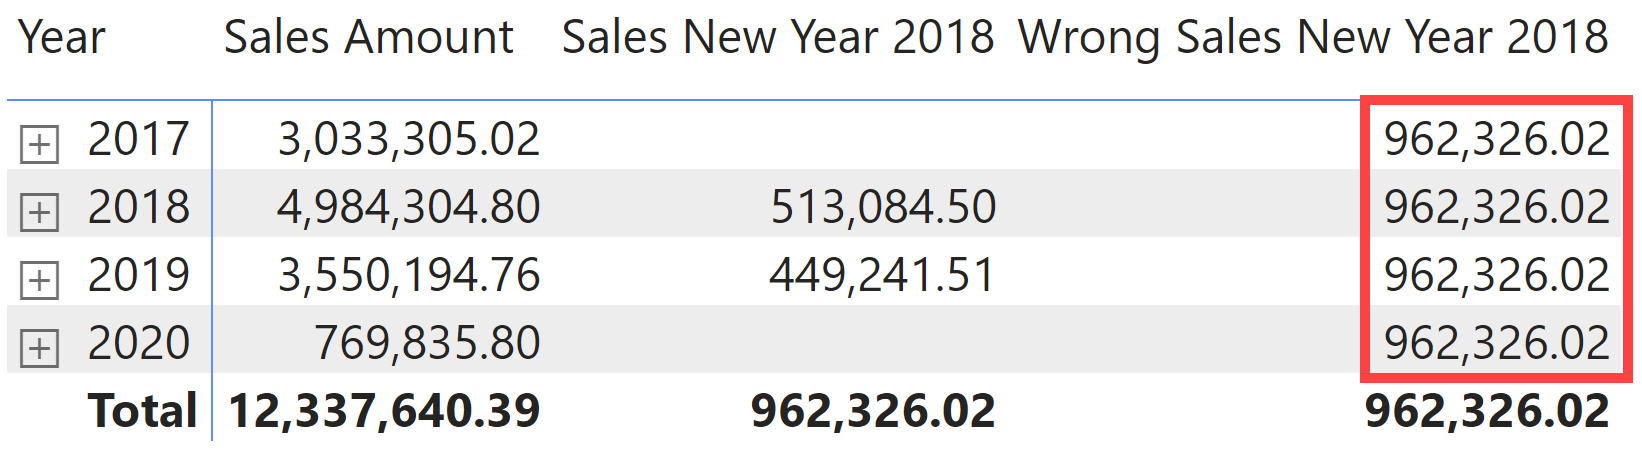This screenshot has height=456, width=1642.
Task: Select the 12,337,640.39 total cell
Action: 385,411
